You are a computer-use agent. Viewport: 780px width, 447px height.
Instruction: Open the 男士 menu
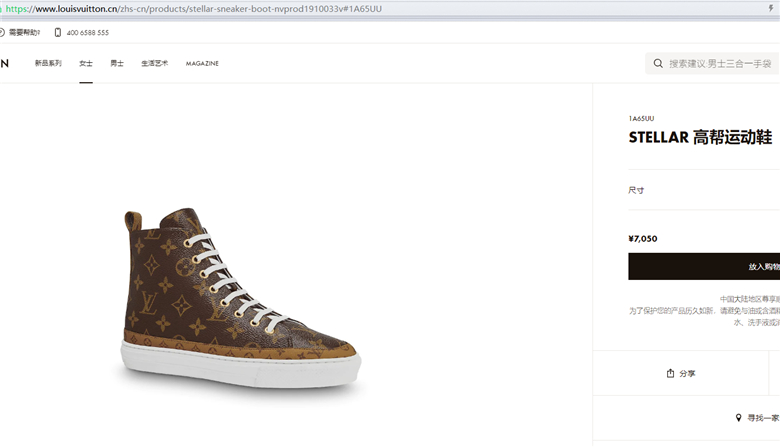(117, 63)
